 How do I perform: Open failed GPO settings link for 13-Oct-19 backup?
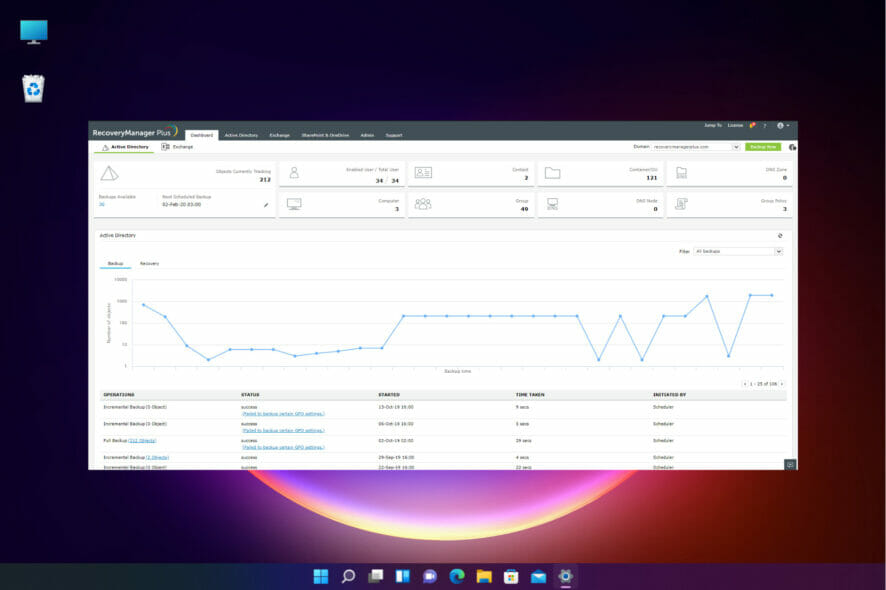point(283,414)
